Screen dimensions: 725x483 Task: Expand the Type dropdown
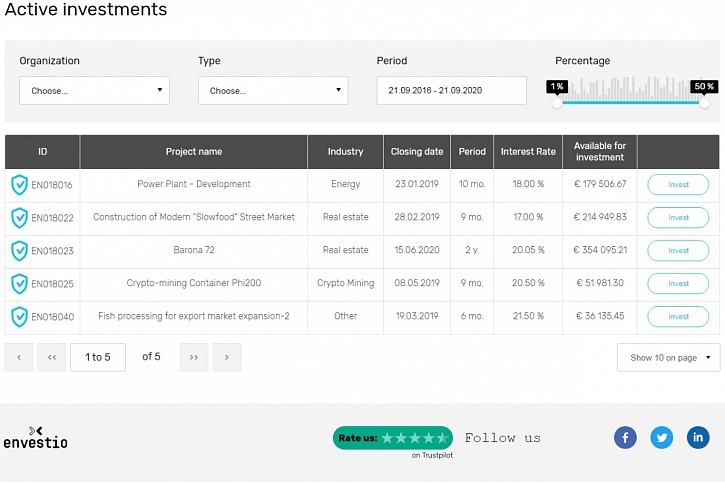272,91
